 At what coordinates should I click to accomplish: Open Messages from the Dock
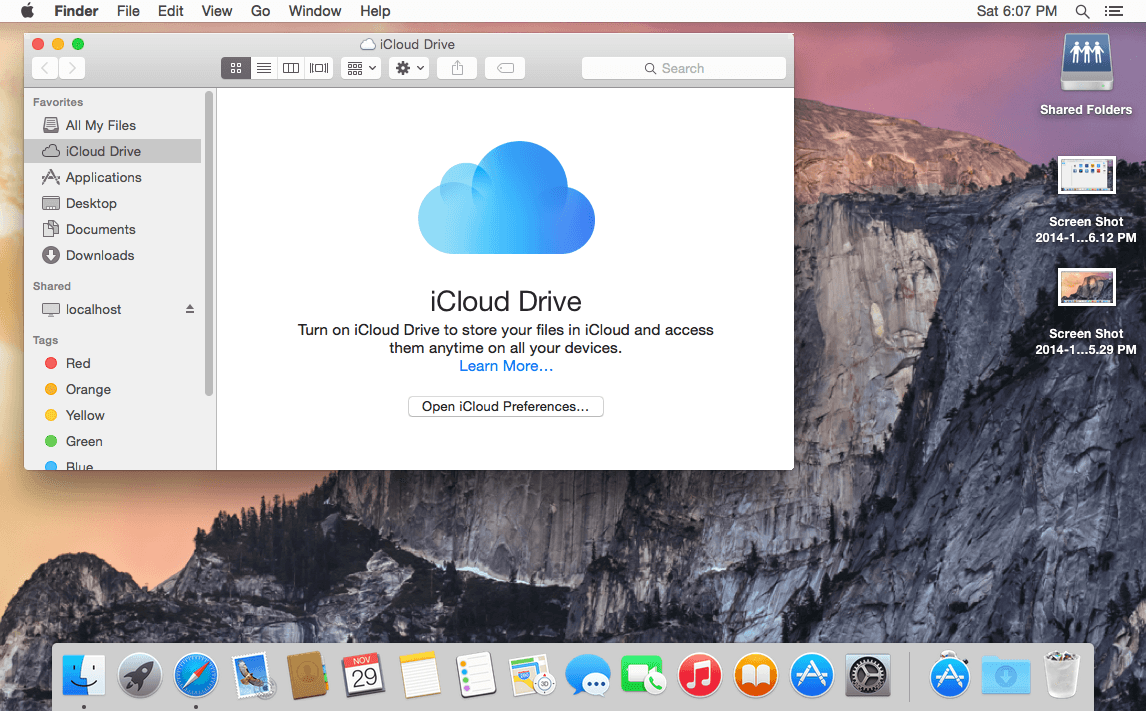(588, 674)
